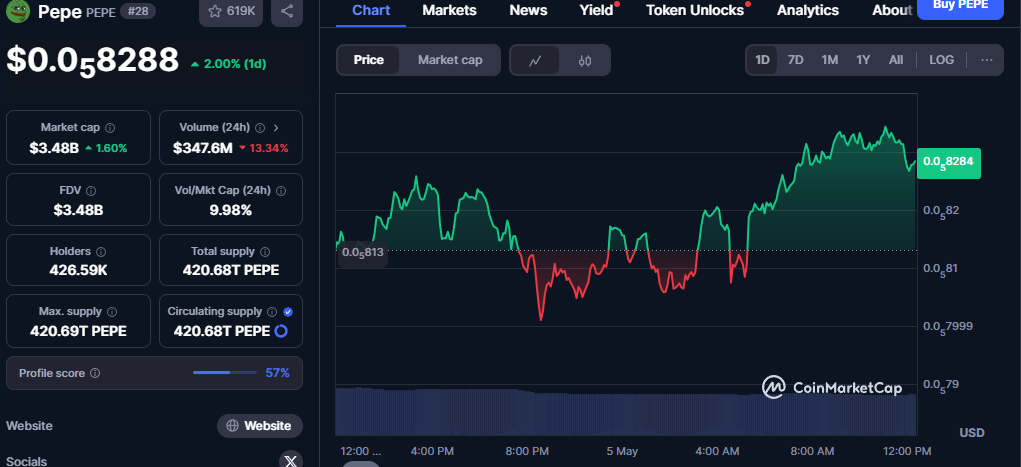
Task: Expand Volume (24h) chevron arrow
Action: [x=276, y=128]
